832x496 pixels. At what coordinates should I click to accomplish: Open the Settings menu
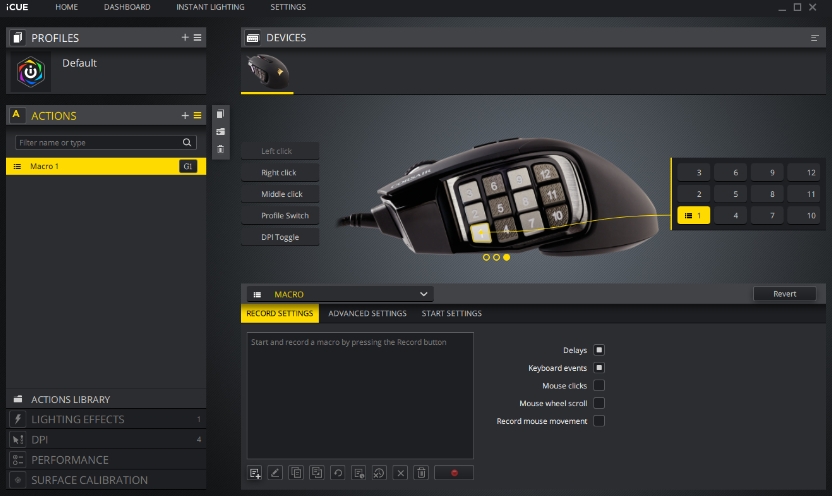[x=288, y=7]
